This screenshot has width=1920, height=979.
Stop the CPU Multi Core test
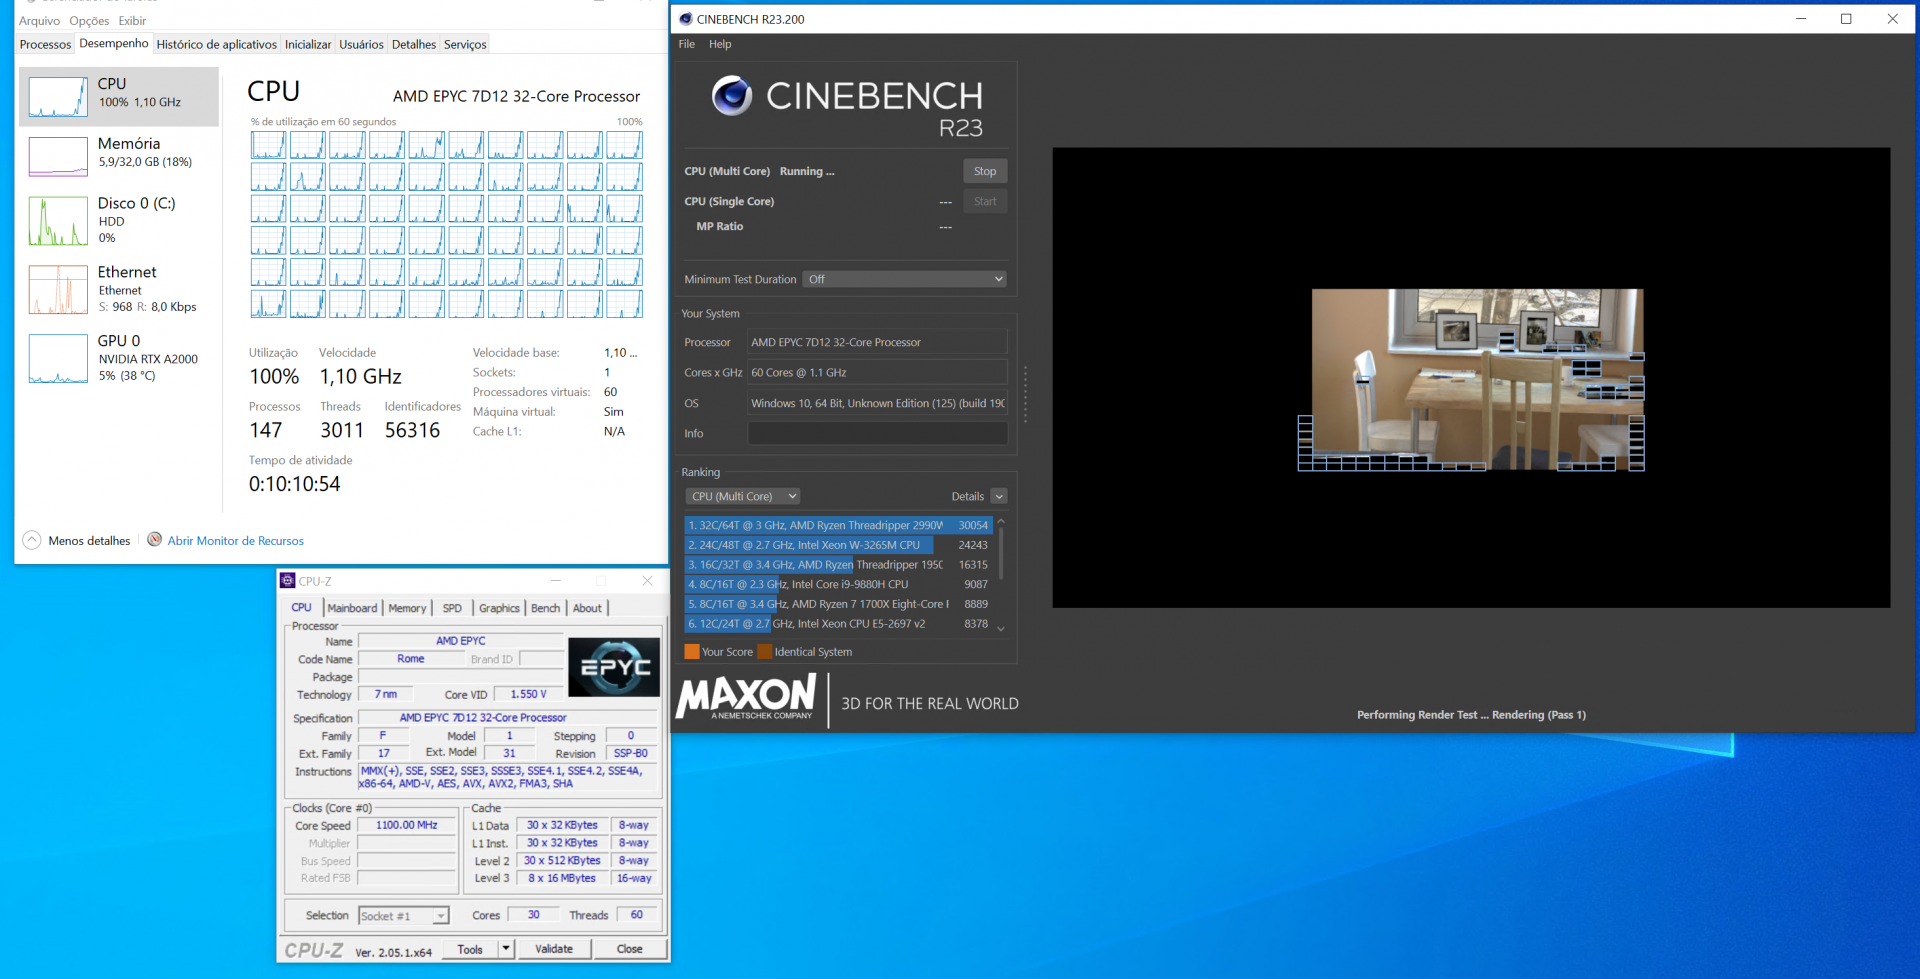[x=985, y=171]
